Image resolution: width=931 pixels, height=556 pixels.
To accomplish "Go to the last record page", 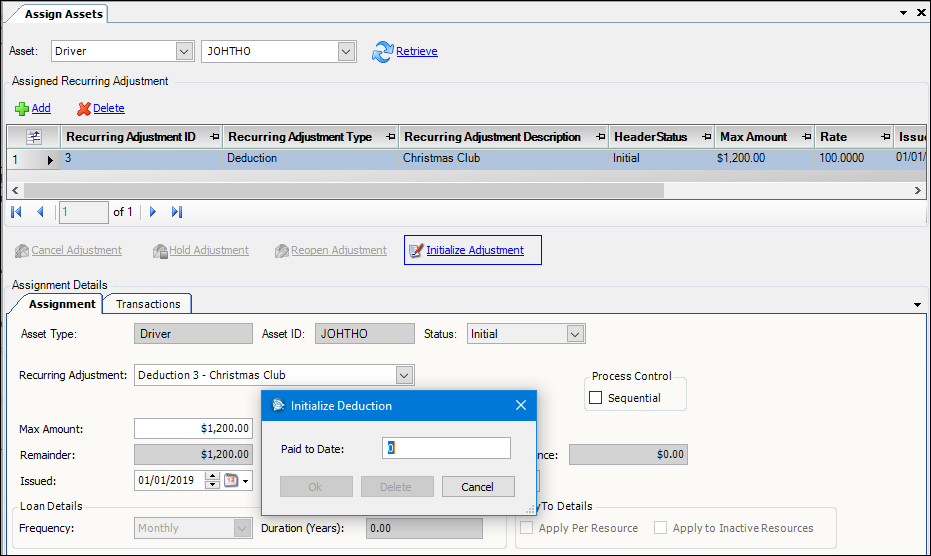I will click(x=177, y=212).
